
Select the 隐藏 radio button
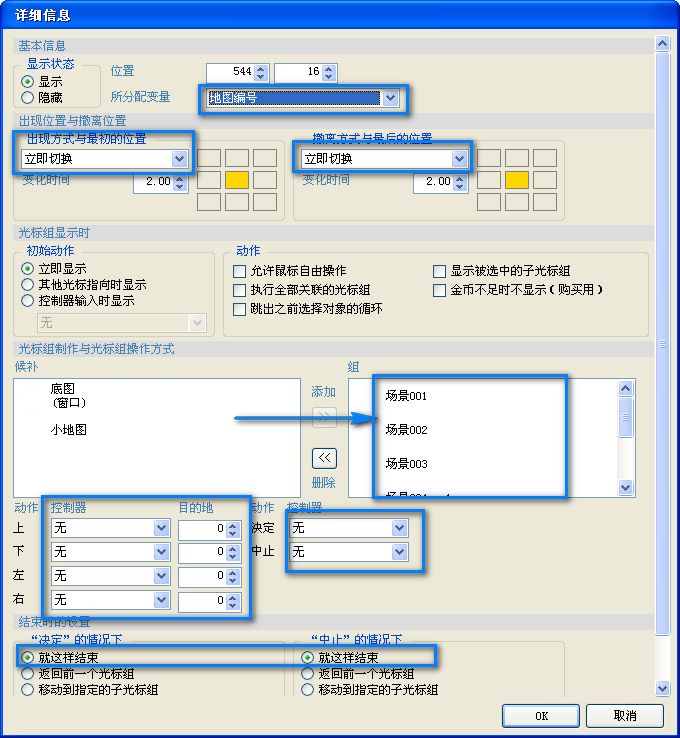[27, 97]
